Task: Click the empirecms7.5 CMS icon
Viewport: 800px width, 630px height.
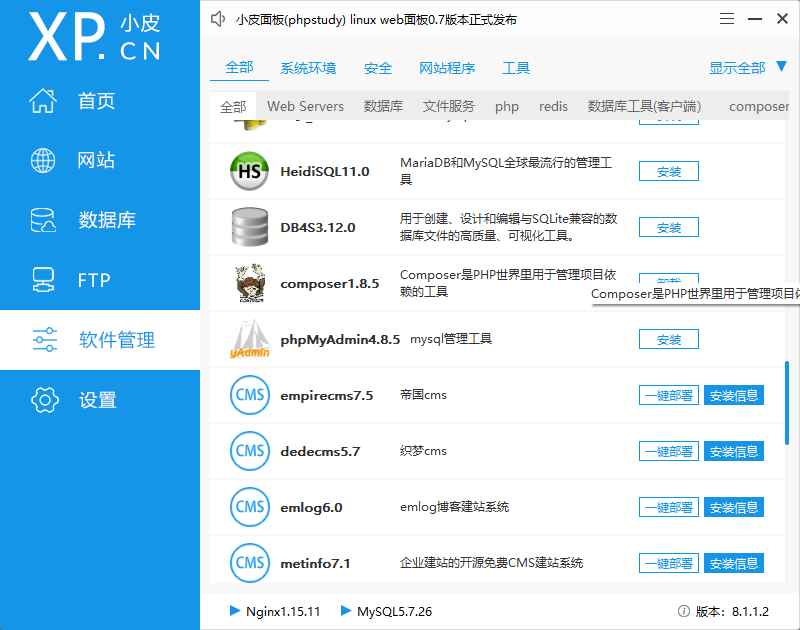Action: click(x=249, y=395)
